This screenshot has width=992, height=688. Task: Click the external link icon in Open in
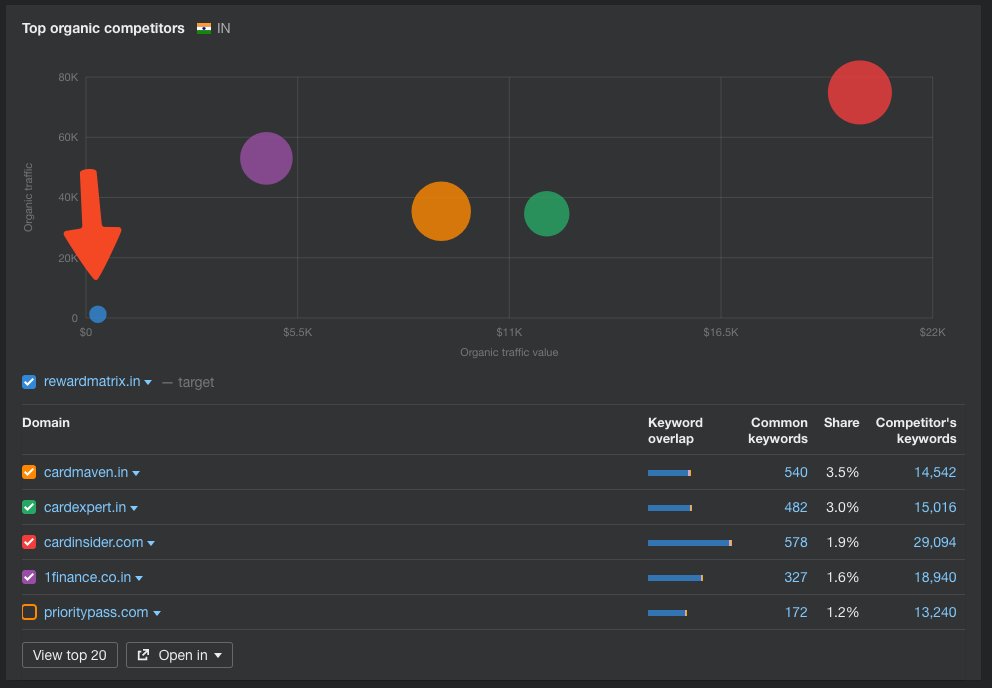point(144,654)
